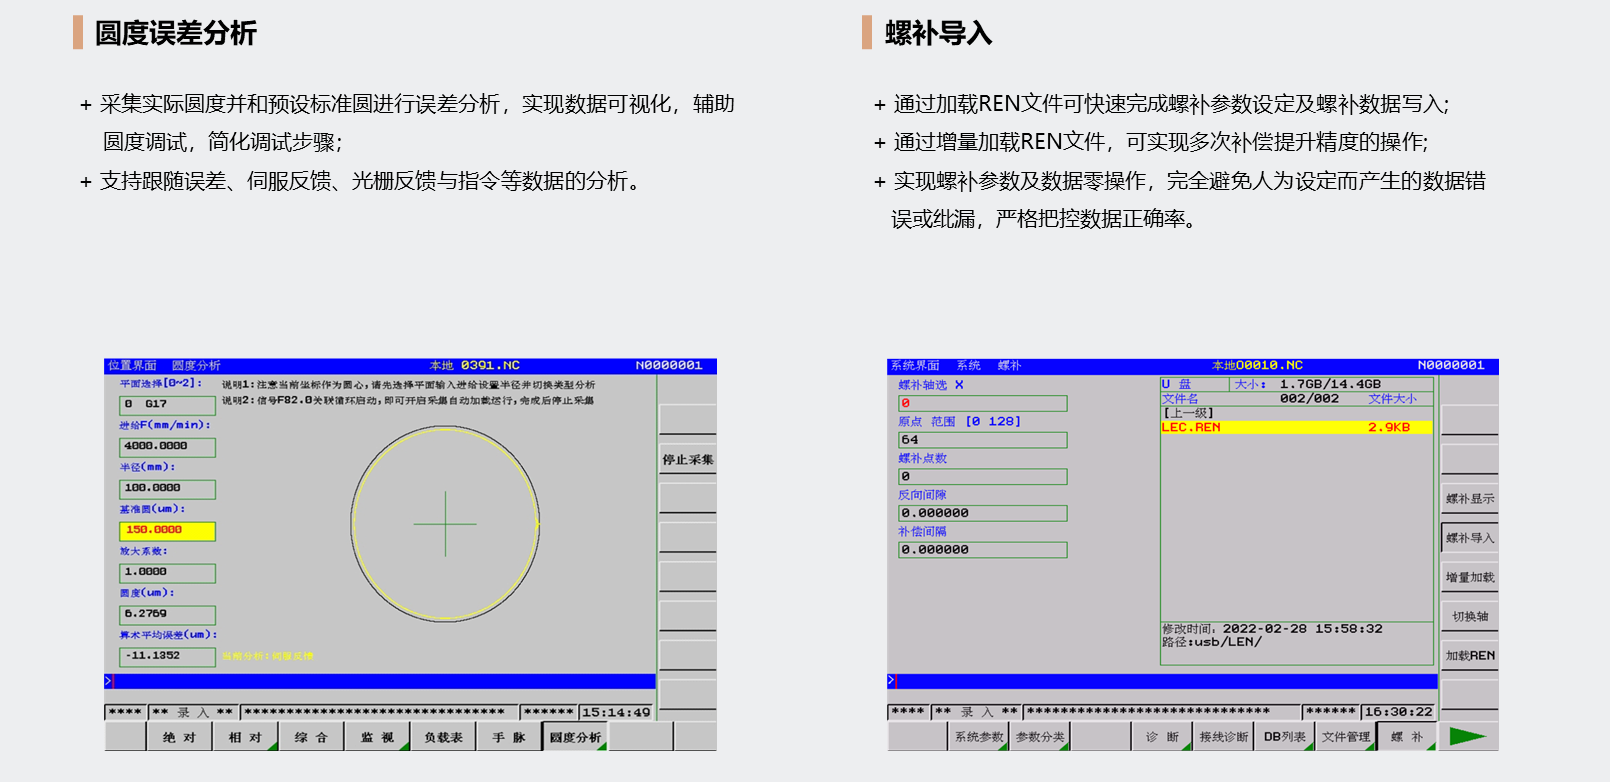
Task: Click the 平面选择 field showing 0 G17
Action: click(167, 405)
